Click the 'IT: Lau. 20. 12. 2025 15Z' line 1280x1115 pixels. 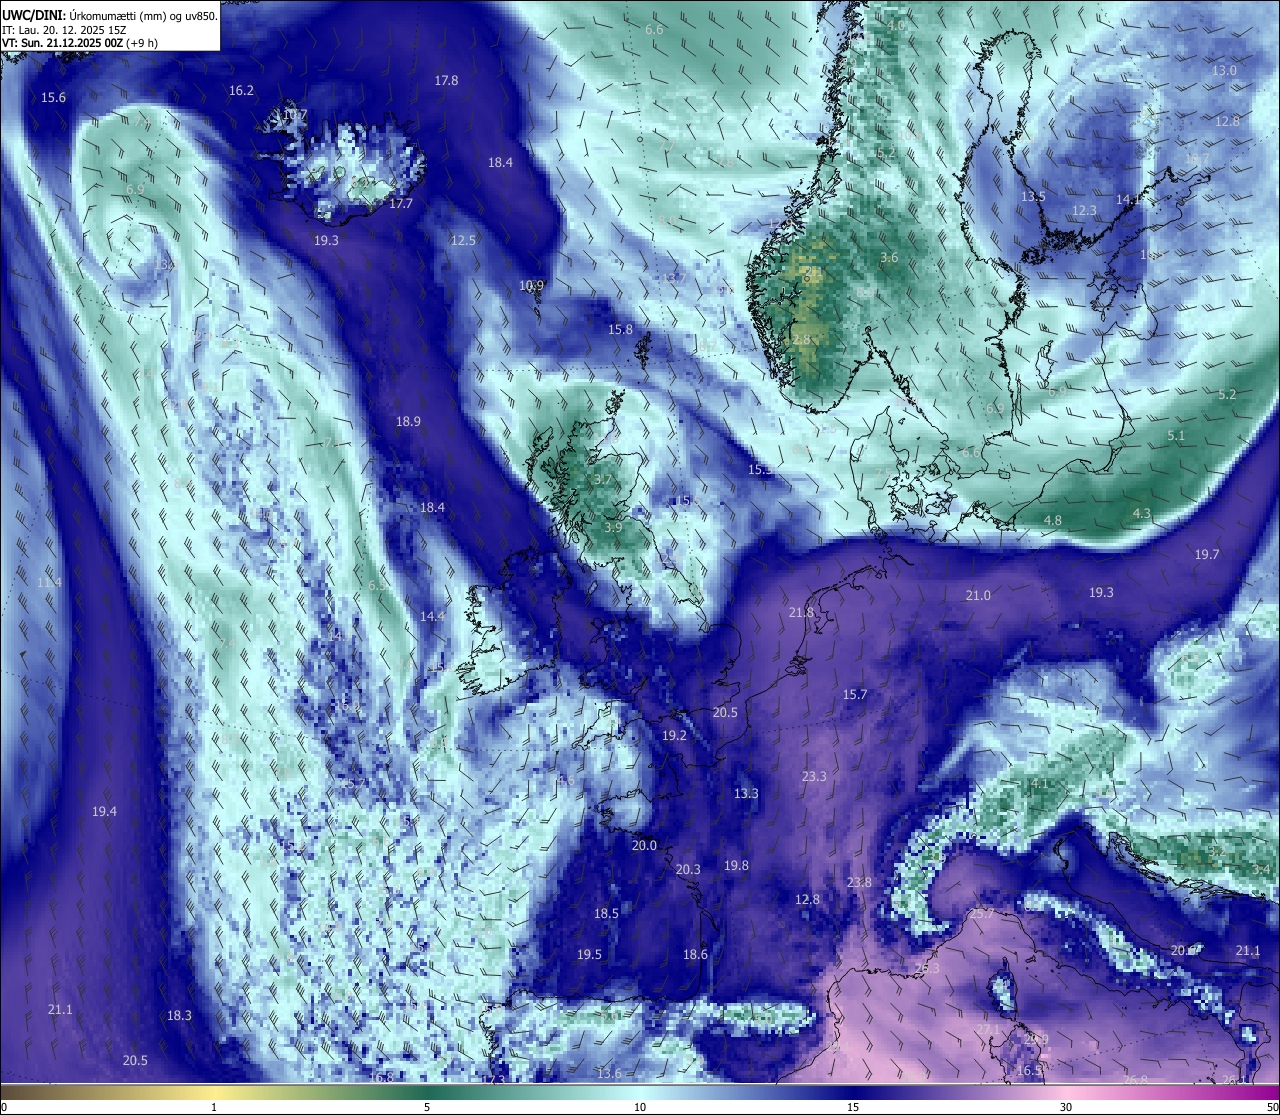(64, 30)
